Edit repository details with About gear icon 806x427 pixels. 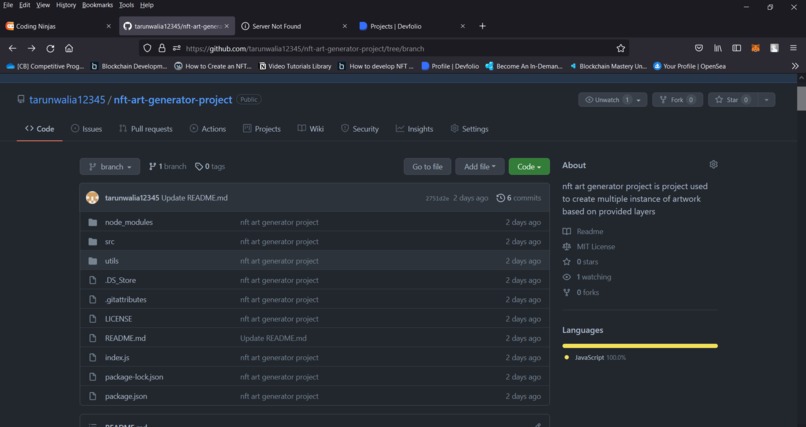click(x=713, y=165)
